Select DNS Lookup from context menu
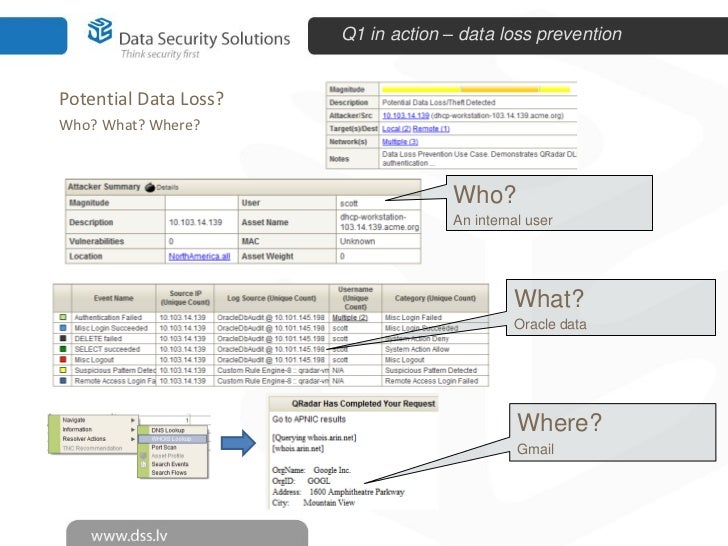728x546 pixels. coord(172,430)
